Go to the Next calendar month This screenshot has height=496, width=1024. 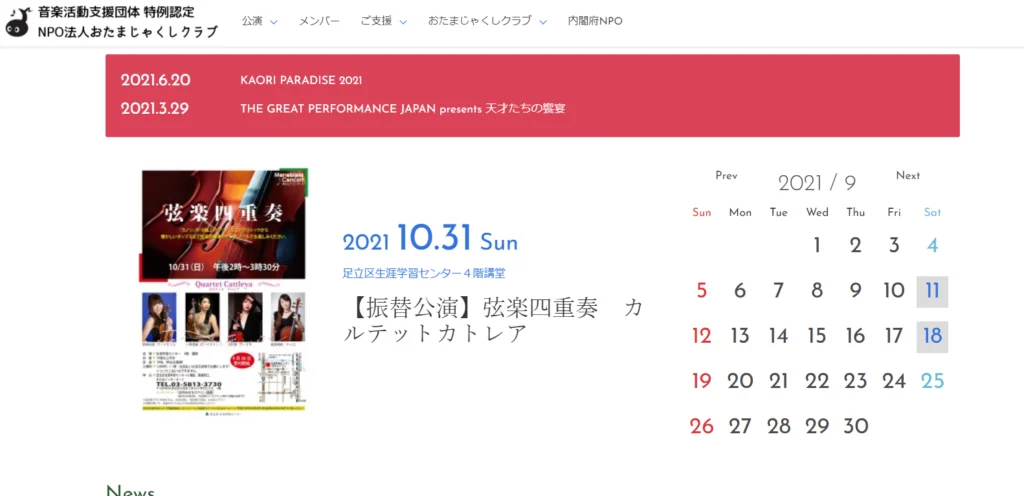(908, 176)
